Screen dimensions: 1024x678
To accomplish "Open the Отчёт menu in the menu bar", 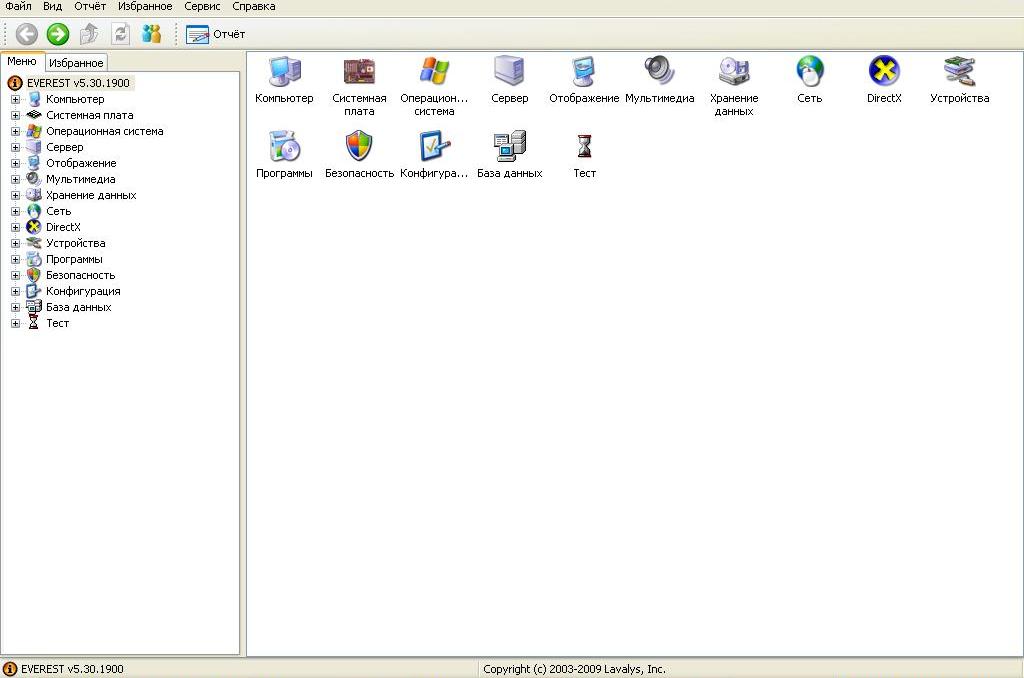I will point(90,7).
